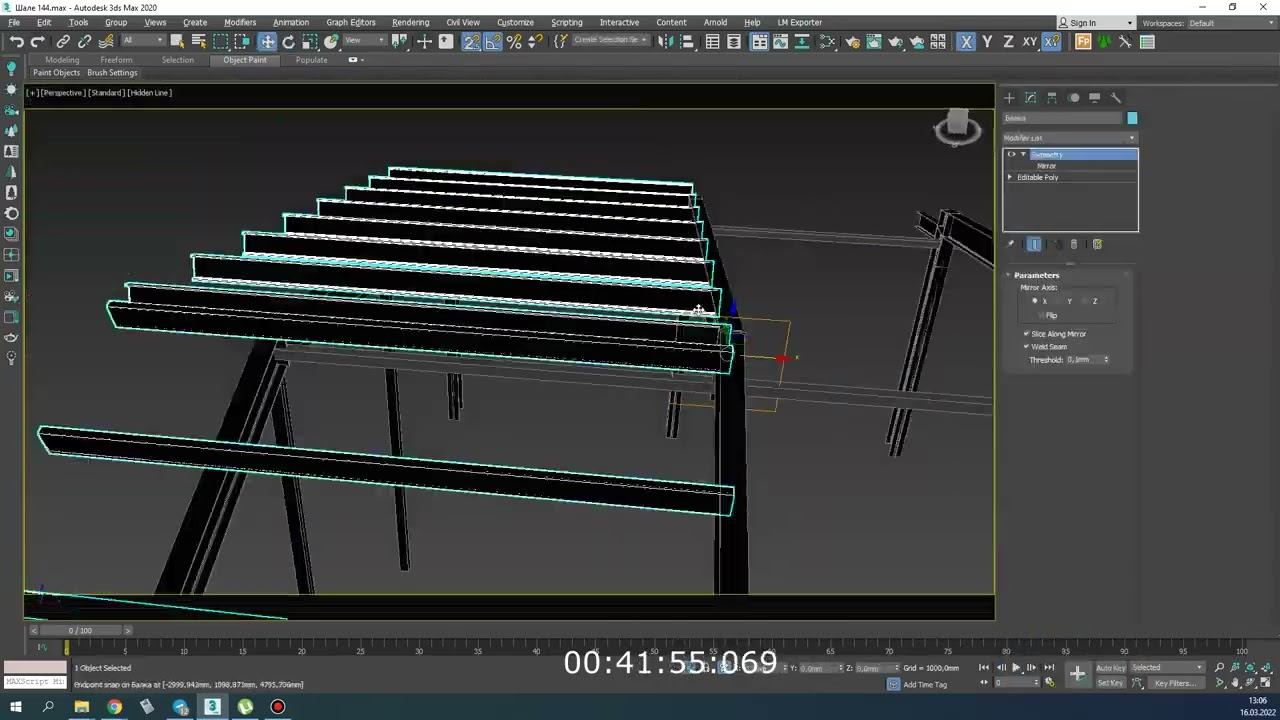Toggle the Angle Snap icon
Viewport: 1280px width, 720px height.
493,42
